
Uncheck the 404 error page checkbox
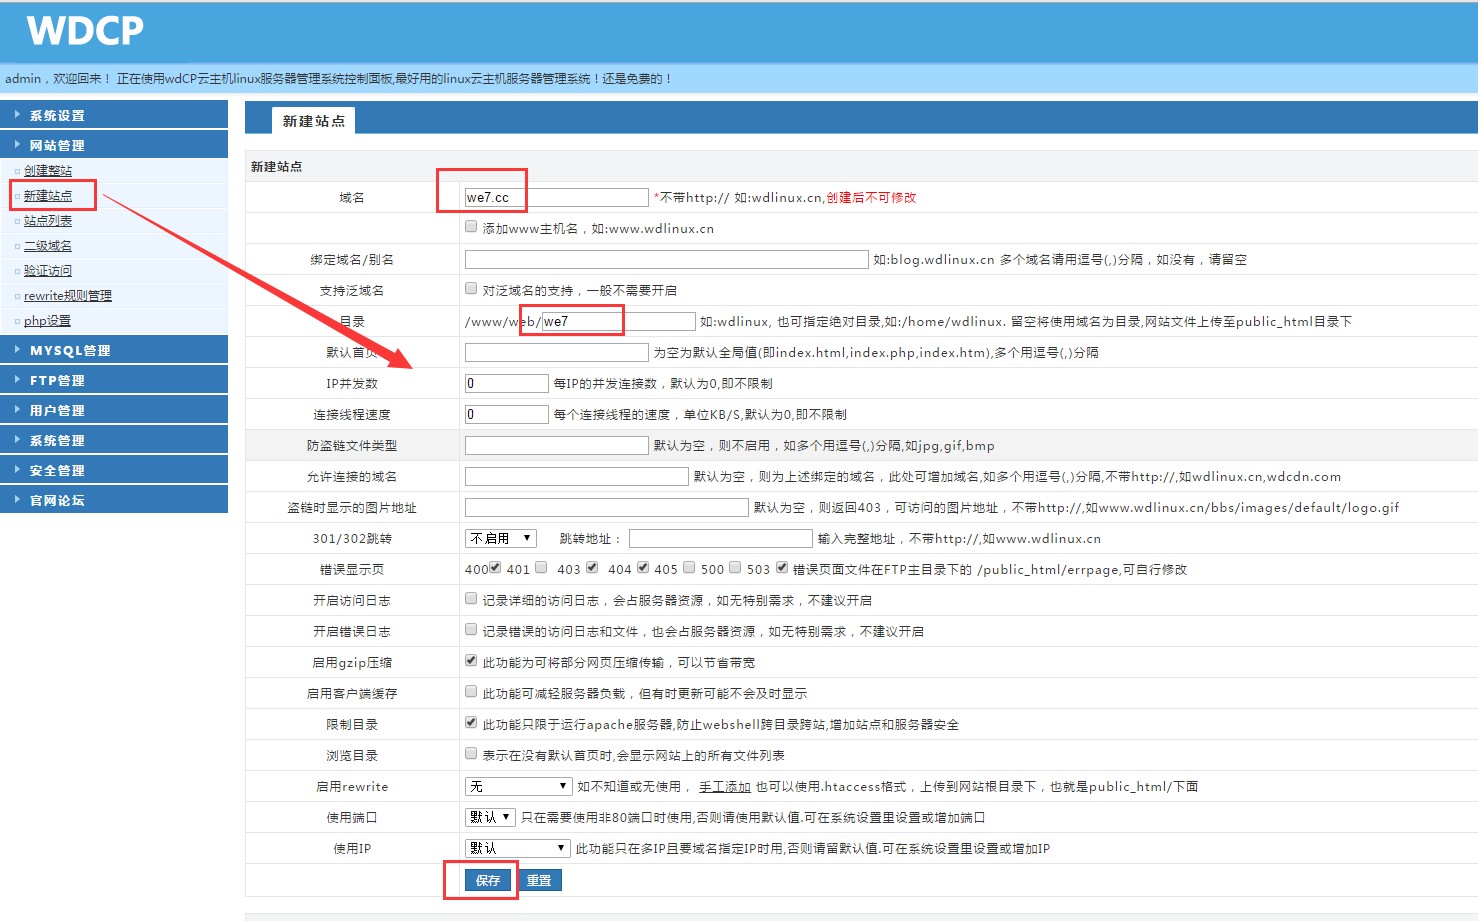pos(643,568)
